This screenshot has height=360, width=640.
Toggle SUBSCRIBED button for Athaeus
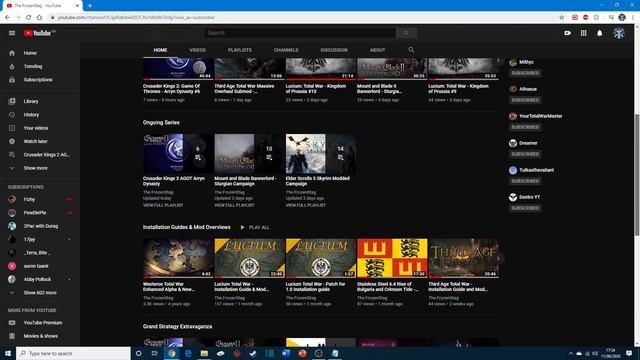(x=525, y=100)
